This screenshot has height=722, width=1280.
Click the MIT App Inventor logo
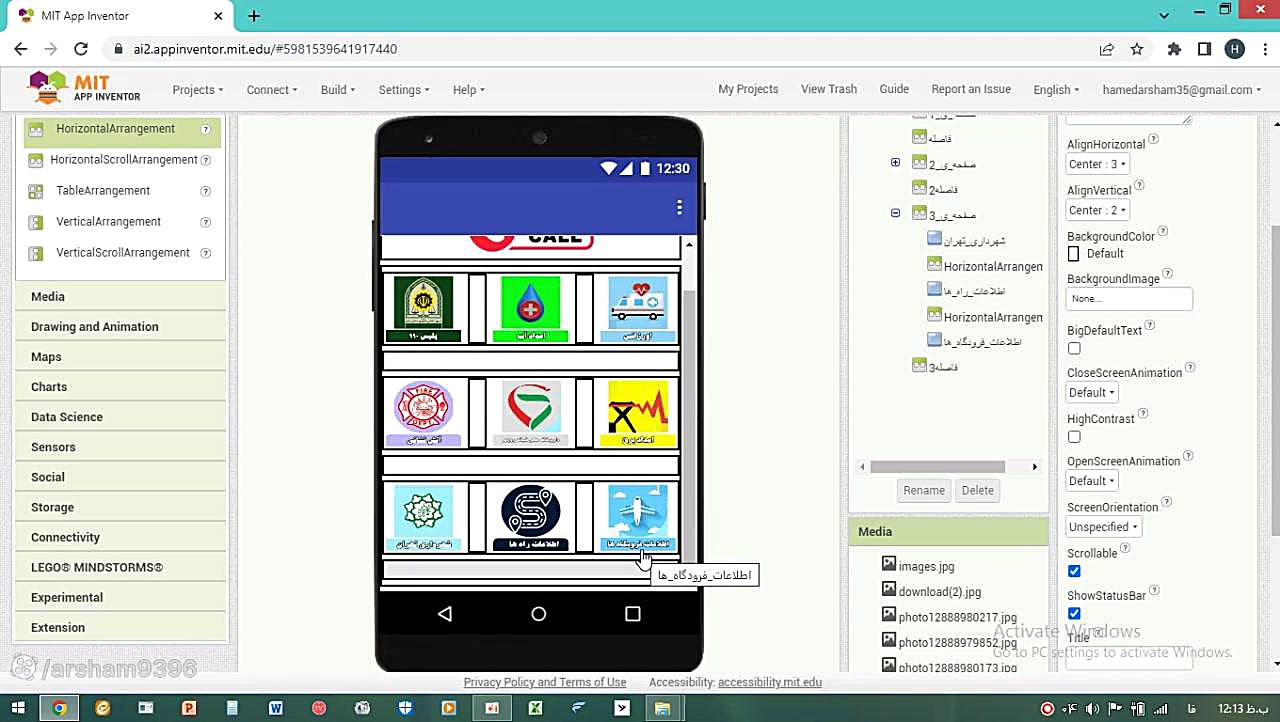(84, 89)
